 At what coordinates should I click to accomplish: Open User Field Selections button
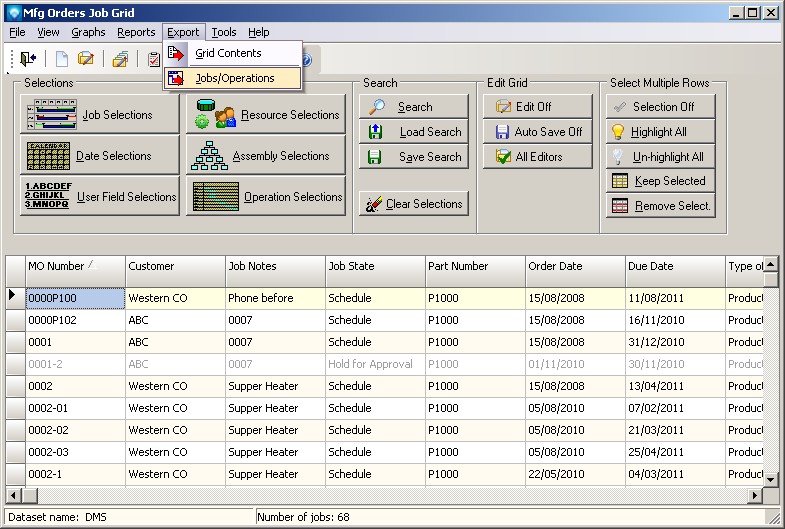click(x=99, y=197)
